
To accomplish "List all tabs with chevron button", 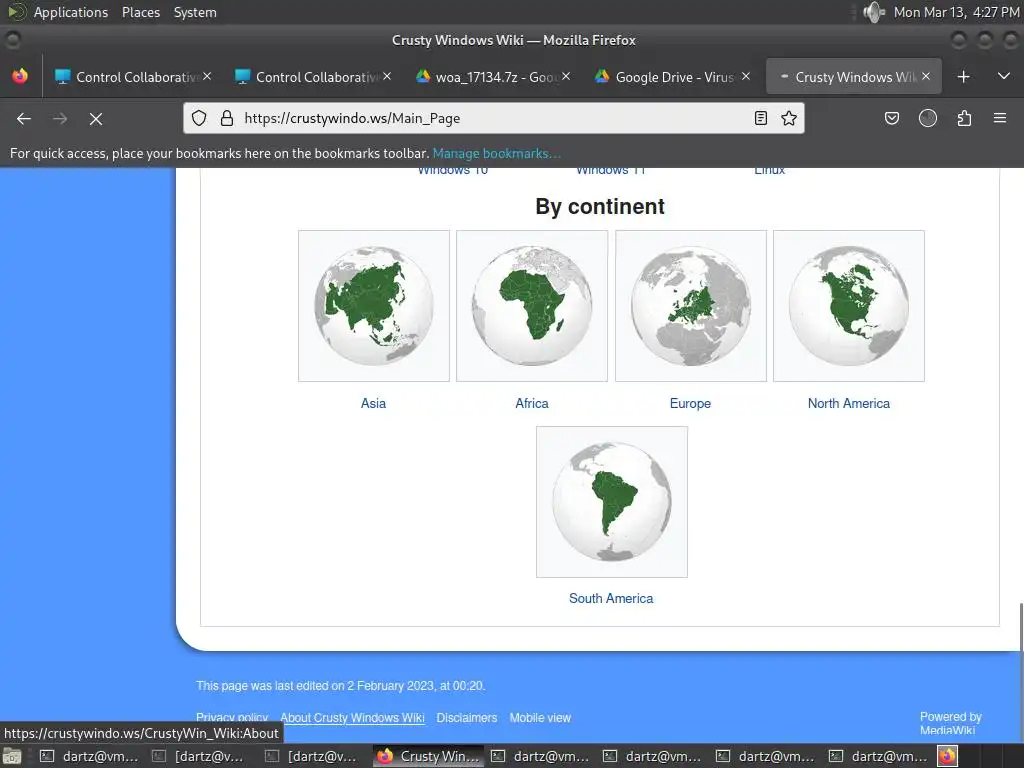I will click(x=1004, y=76).
